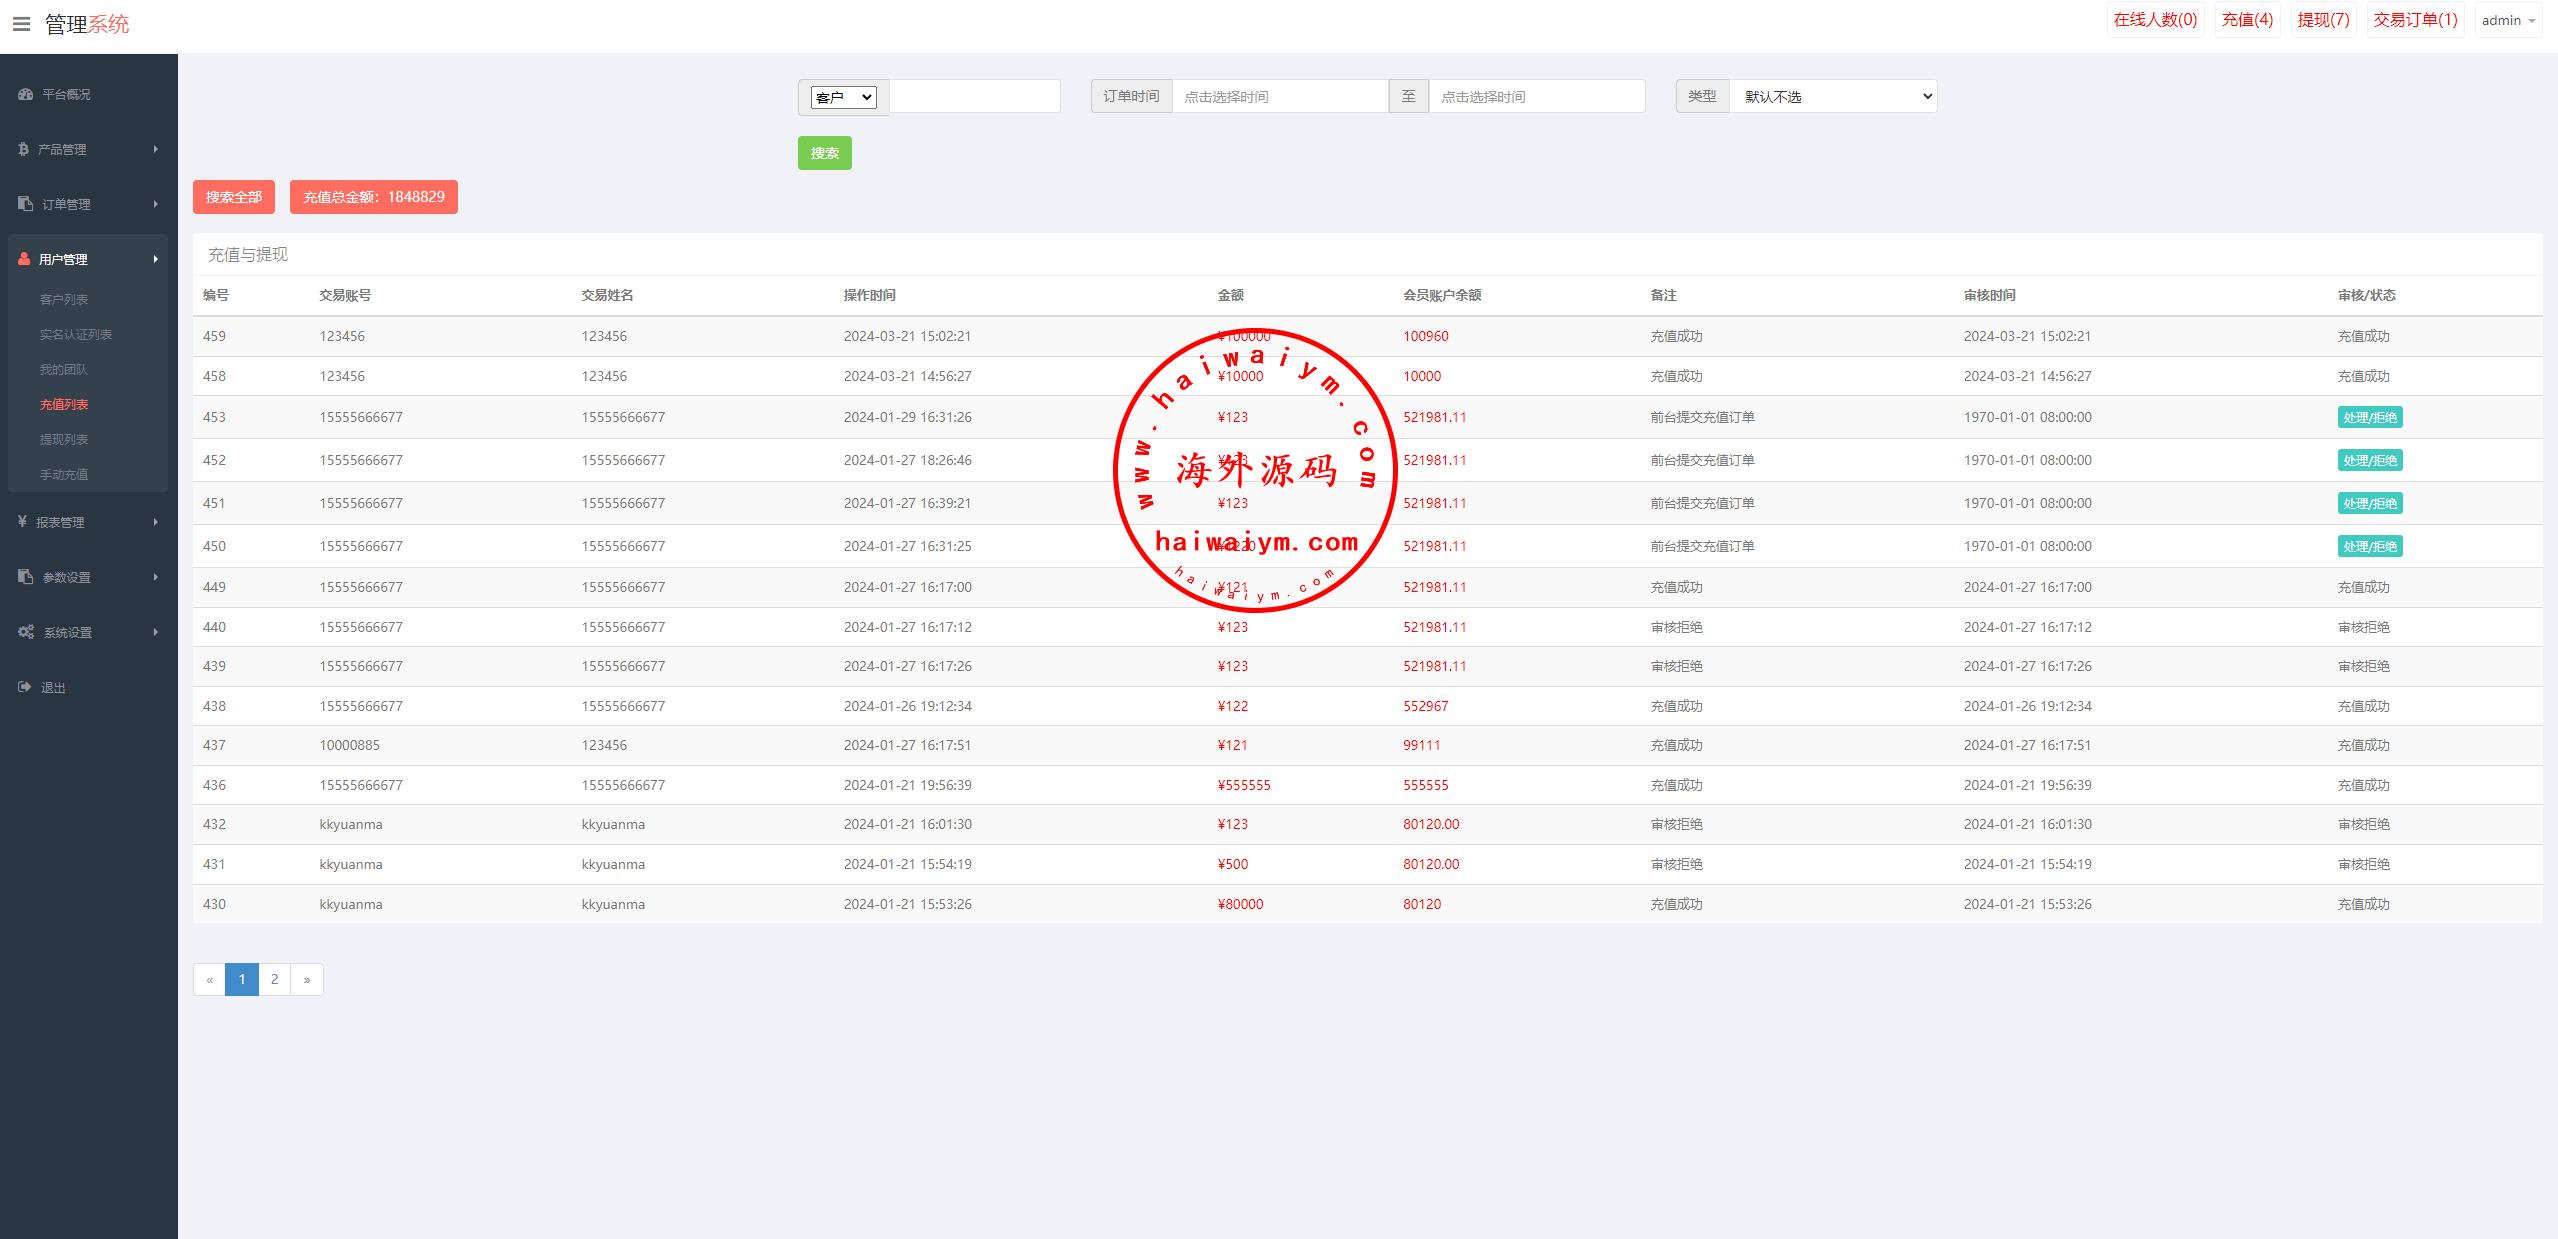Open the 客户 search field dropdown

843,97
